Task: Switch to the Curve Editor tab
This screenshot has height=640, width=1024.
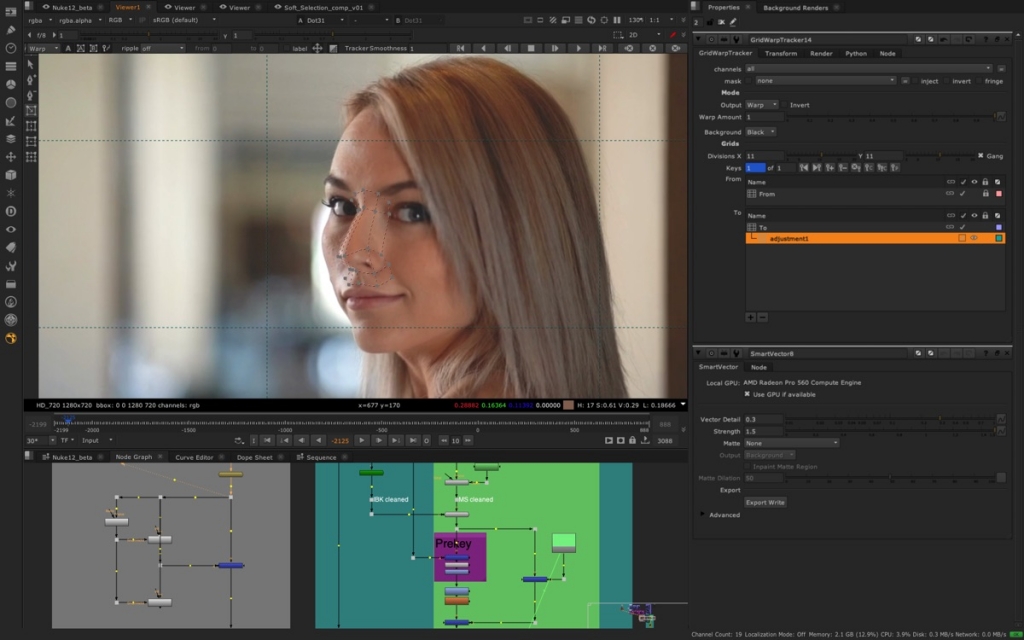Action: [194, 457]
